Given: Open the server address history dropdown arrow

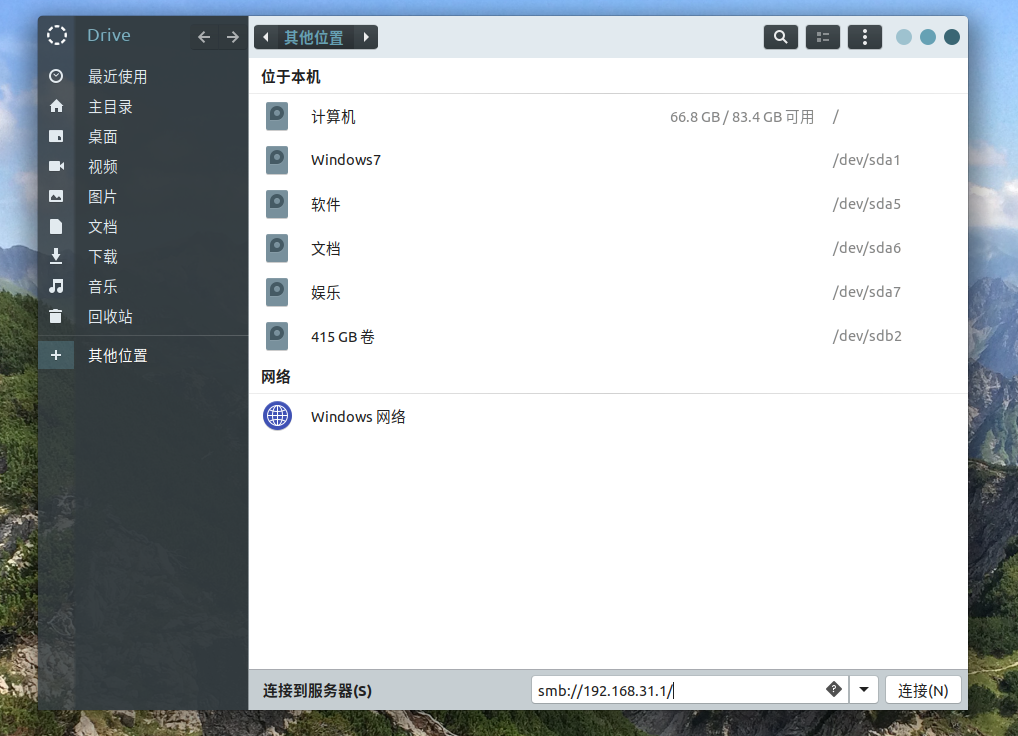Looking at the screenshot, I should (x=863, y=689).
